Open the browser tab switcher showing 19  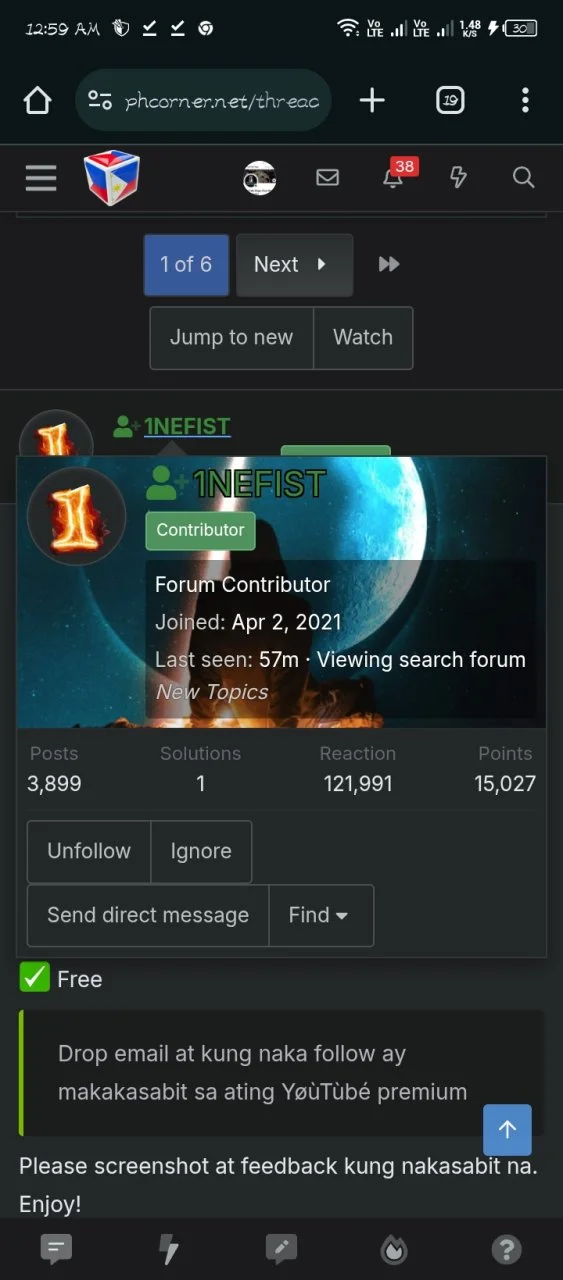click(x=450, y=100)
